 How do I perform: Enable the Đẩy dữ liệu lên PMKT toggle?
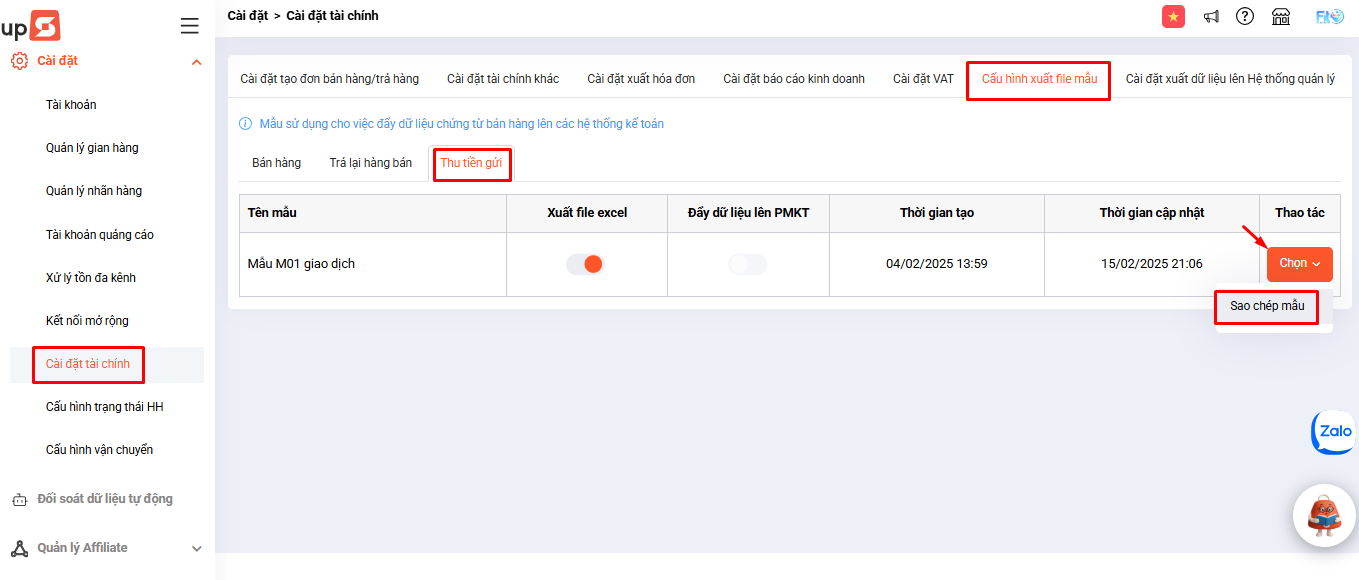click(x=747, y=264)
